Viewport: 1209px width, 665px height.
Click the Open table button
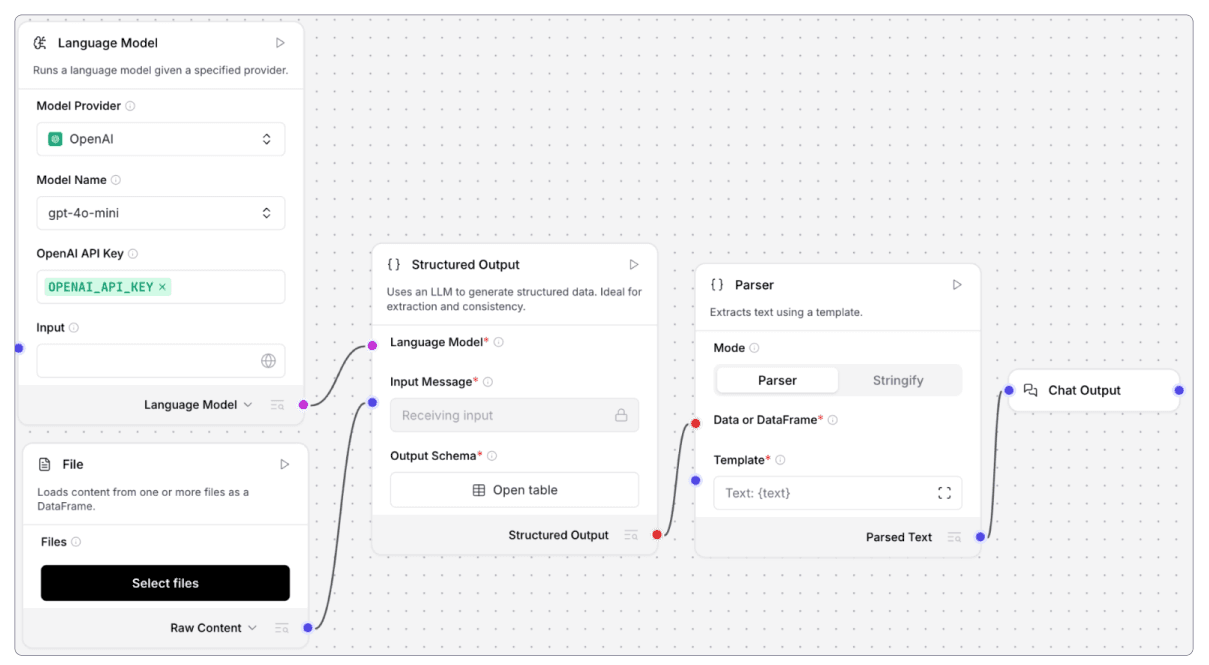514,490
